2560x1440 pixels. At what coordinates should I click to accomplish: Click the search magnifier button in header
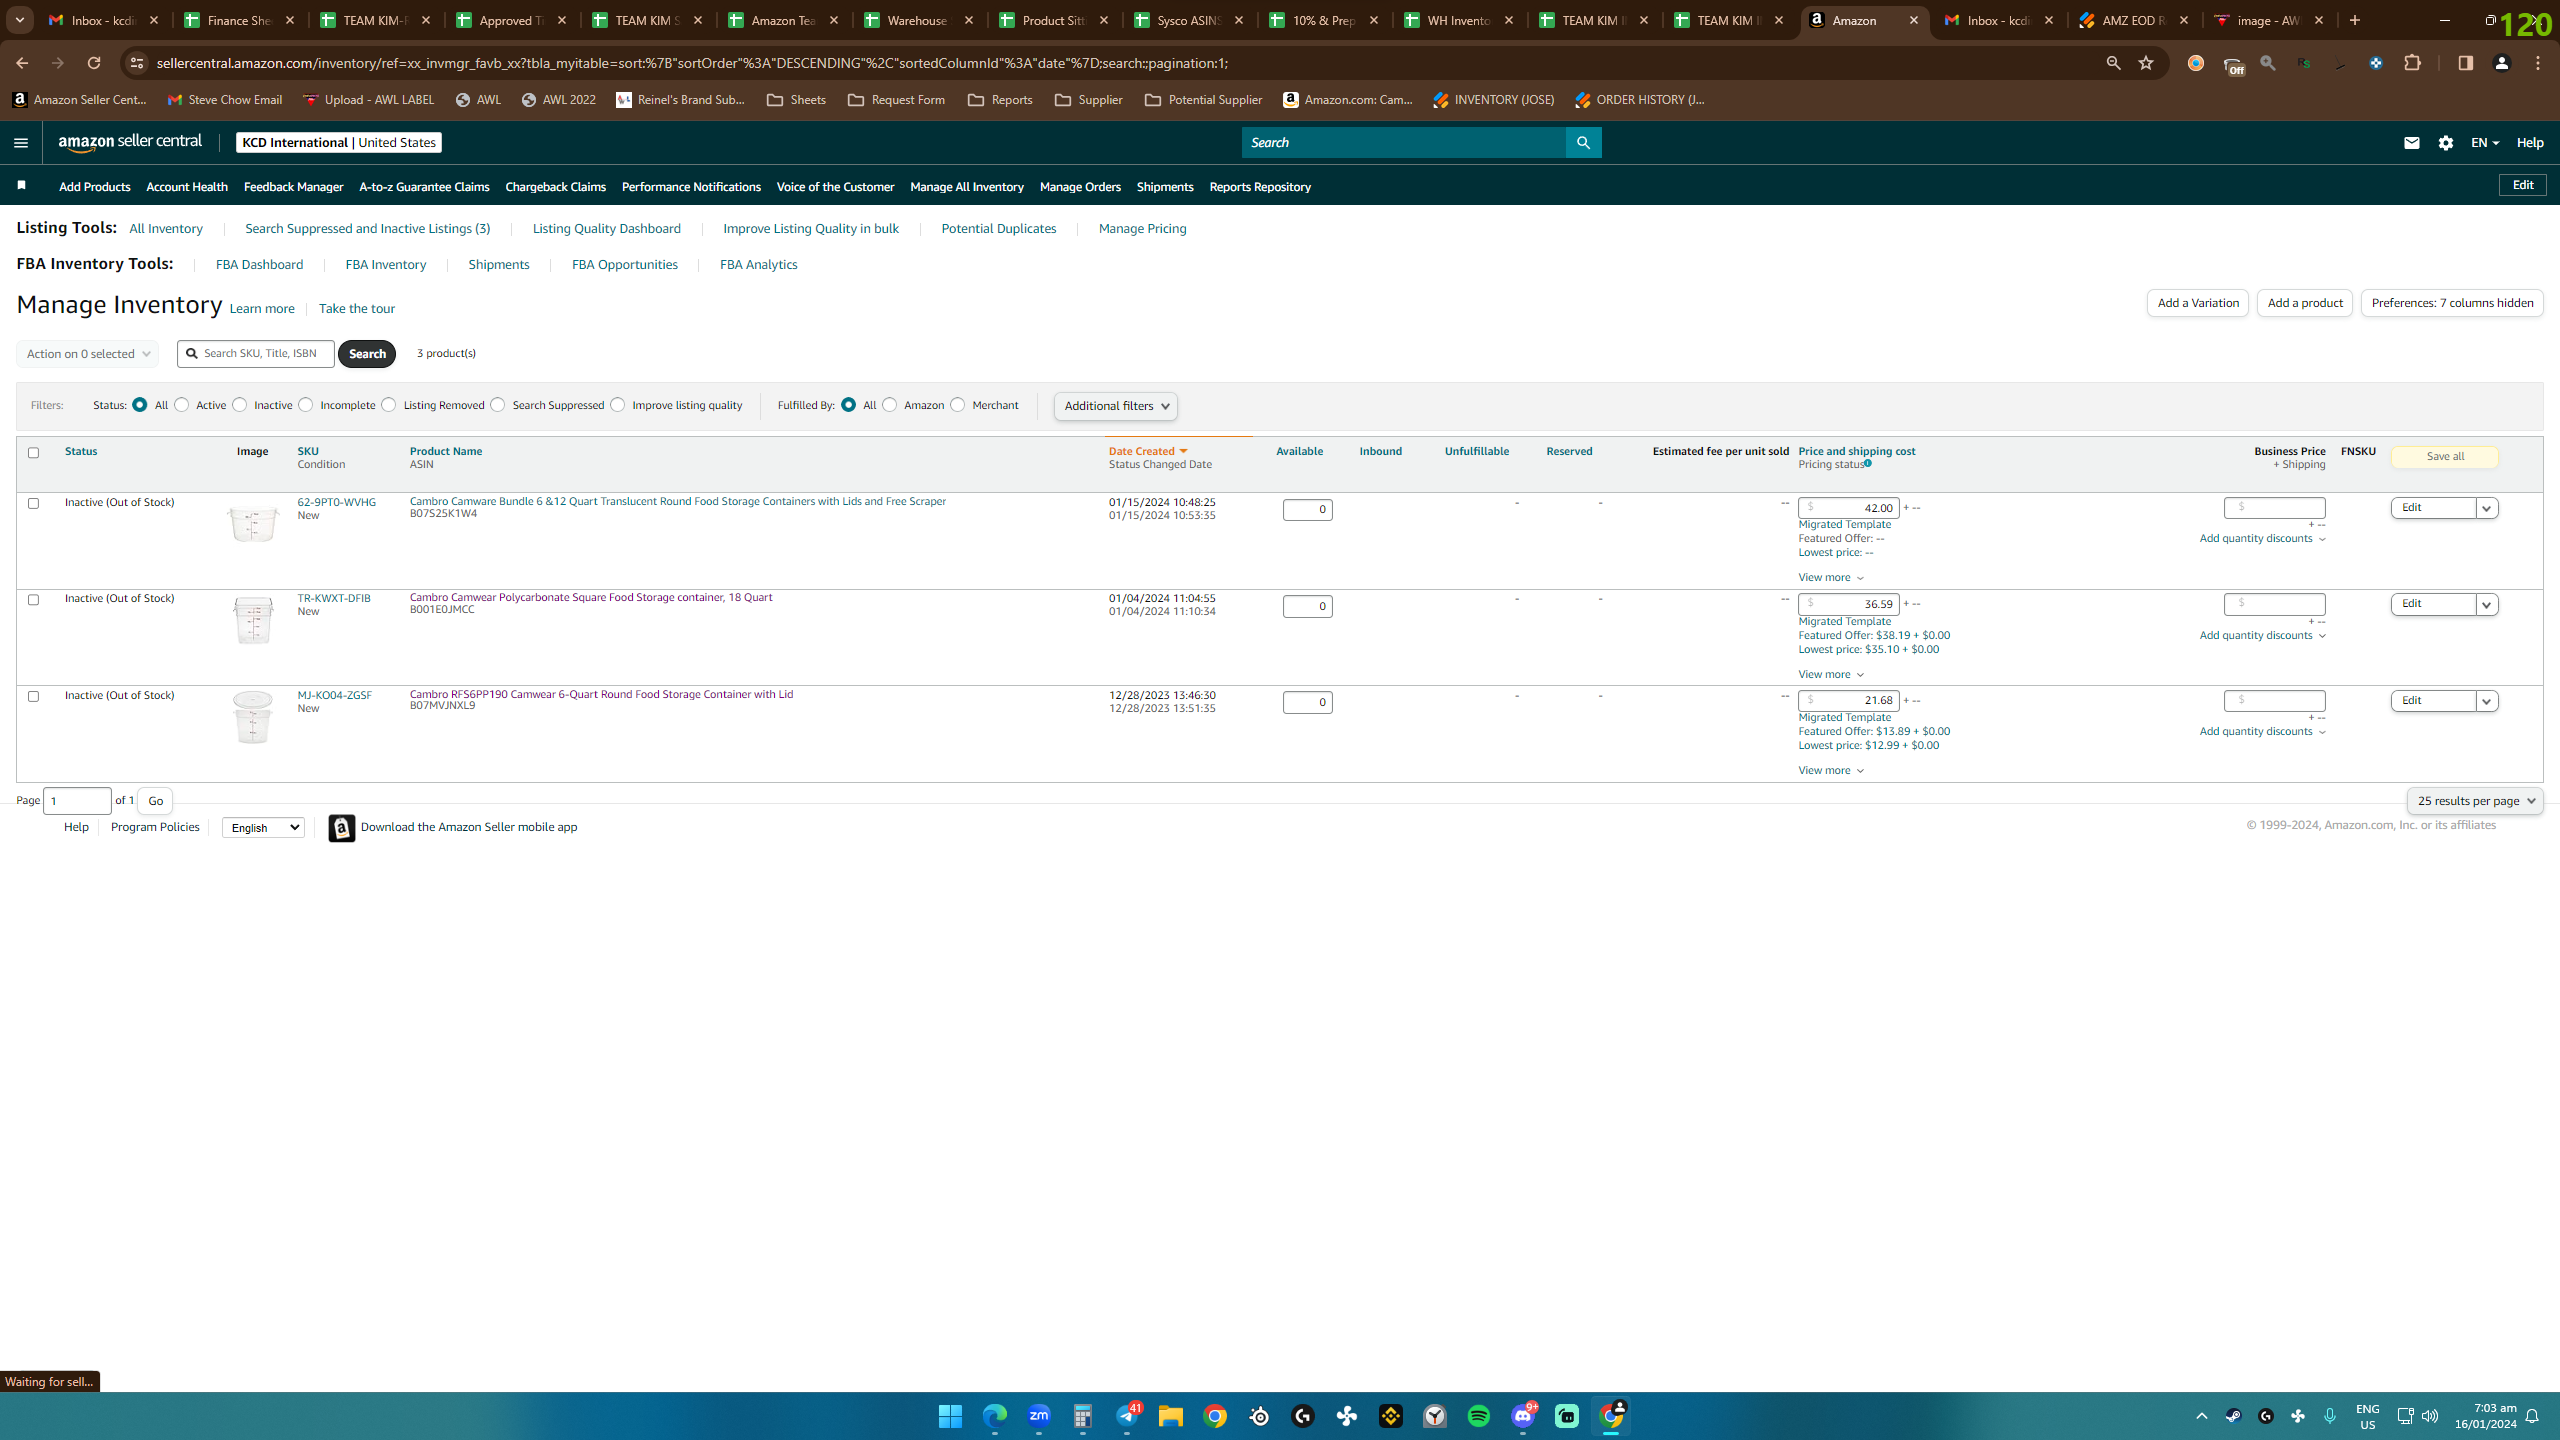pos(1583,142)
